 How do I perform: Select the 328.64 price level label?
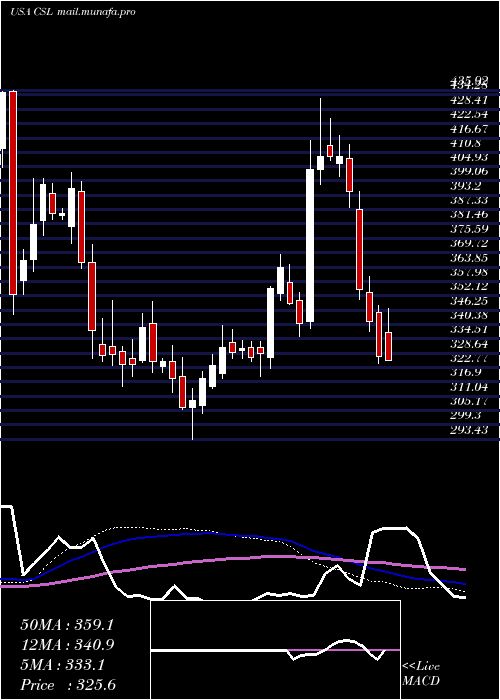pos(468,344)
